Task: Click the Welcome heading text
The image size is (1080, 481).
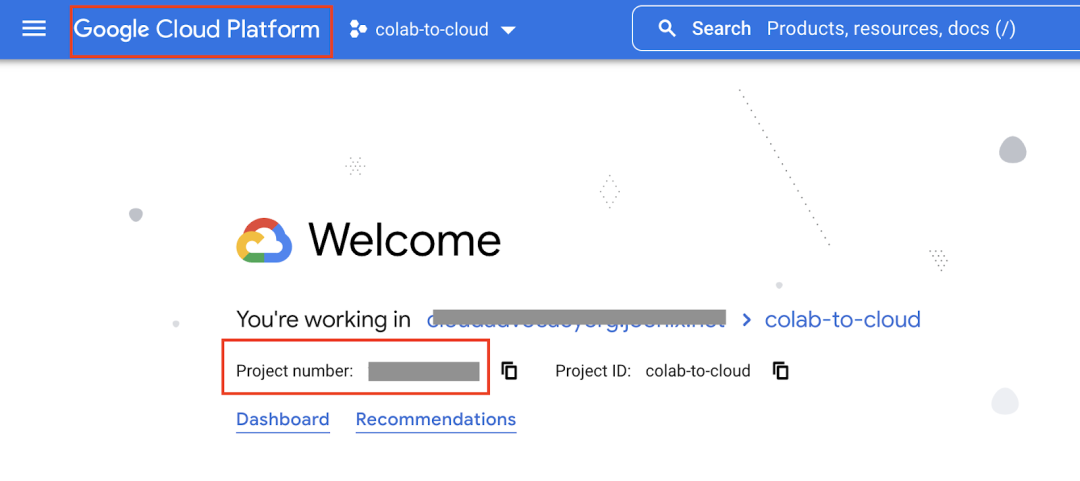Action: click(404, 241)
